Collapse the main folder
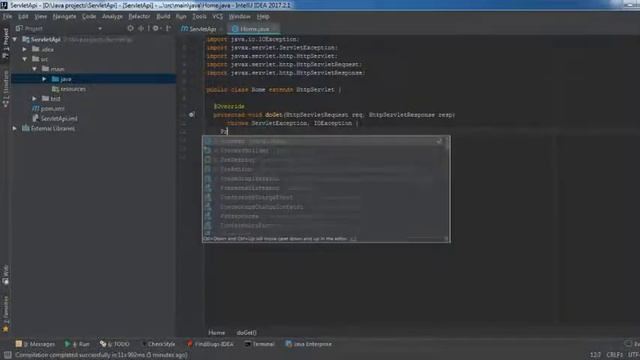 [x=34, y=69]
